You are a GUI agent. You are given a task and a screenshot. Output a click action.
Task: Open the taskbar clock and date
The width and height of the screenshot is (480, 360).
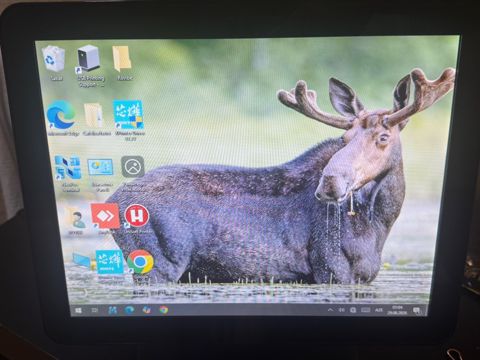[397, 311]
